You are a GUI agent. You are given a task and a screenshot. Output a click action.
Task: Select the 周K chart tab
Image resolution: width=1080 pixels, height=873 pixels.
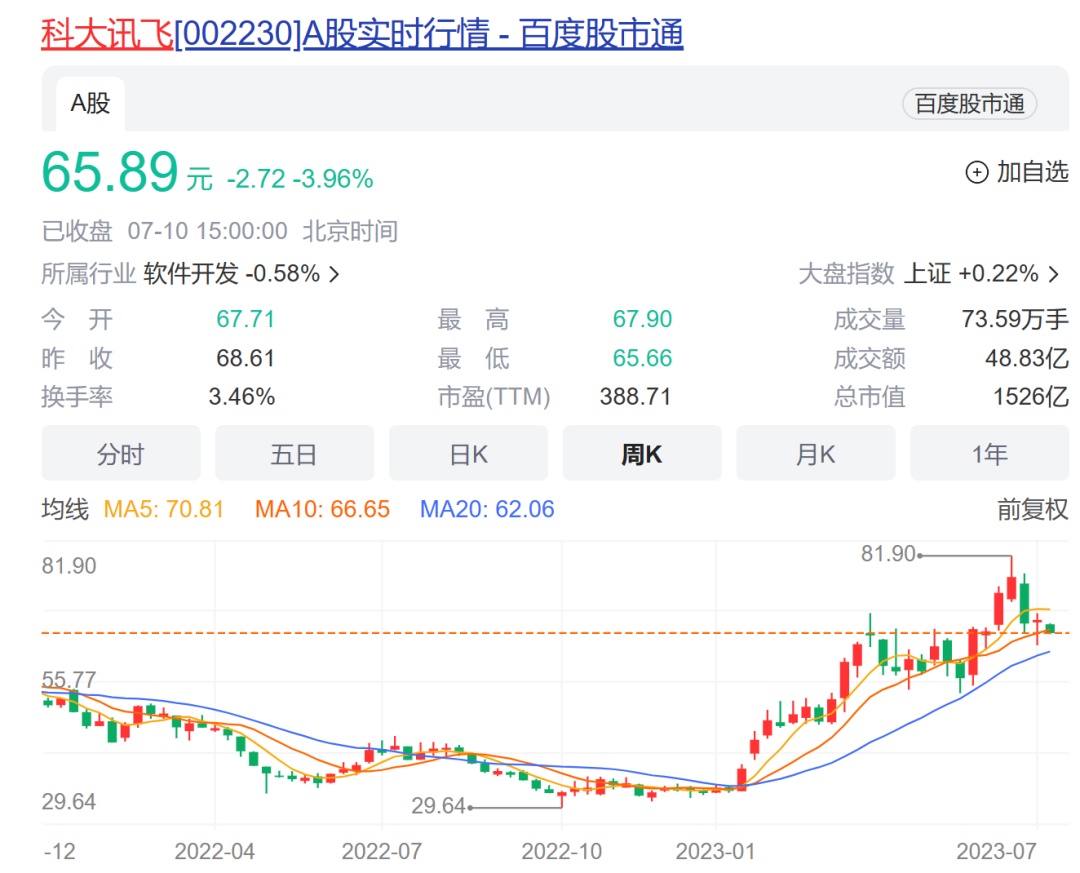pyautogui.click(x=642, y=454)
